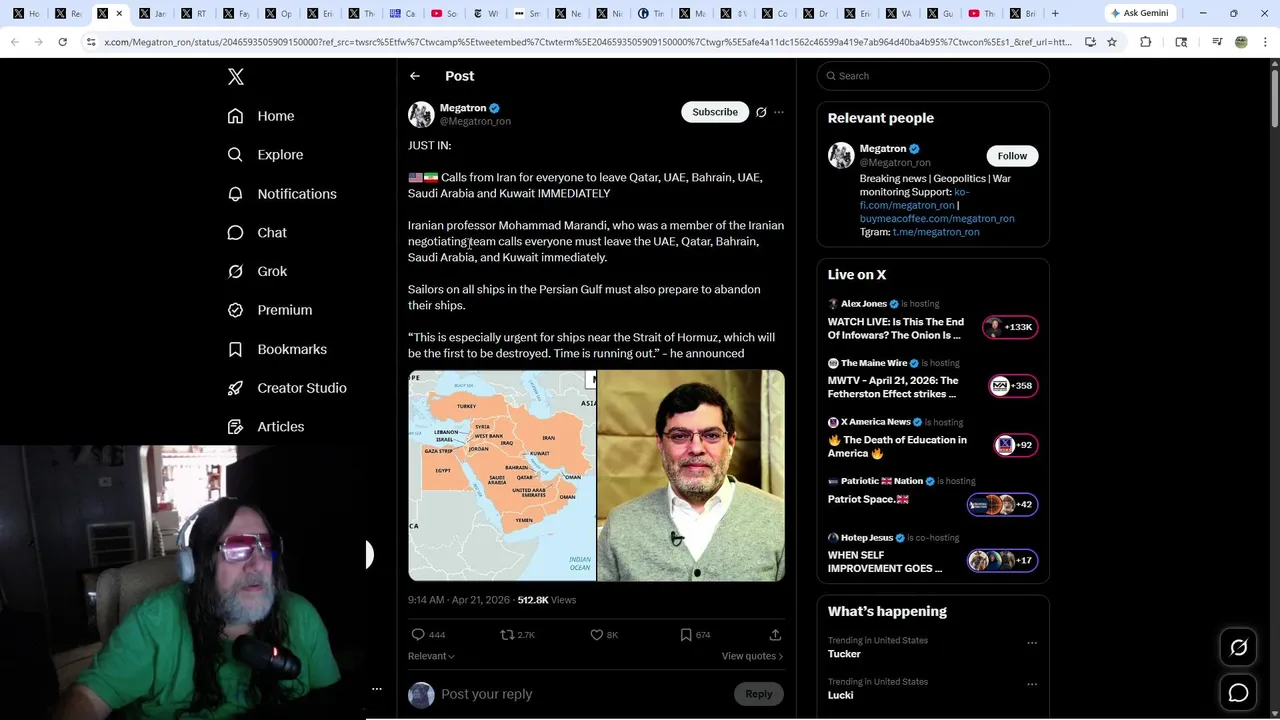Click the share icon under the post

pyautogui.click(x=775, y=635)
